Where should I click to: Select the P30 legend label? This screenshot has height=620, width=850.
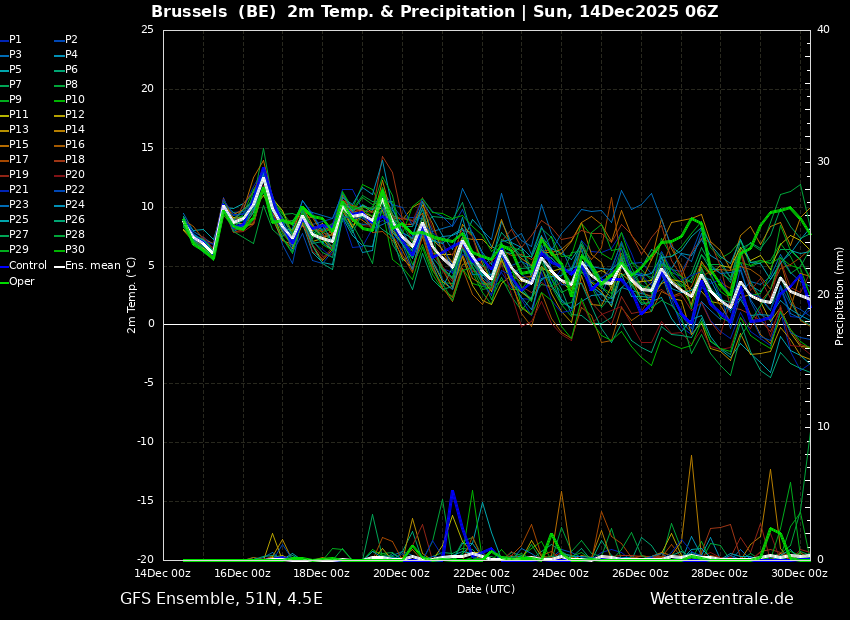(x=75, y=249)
